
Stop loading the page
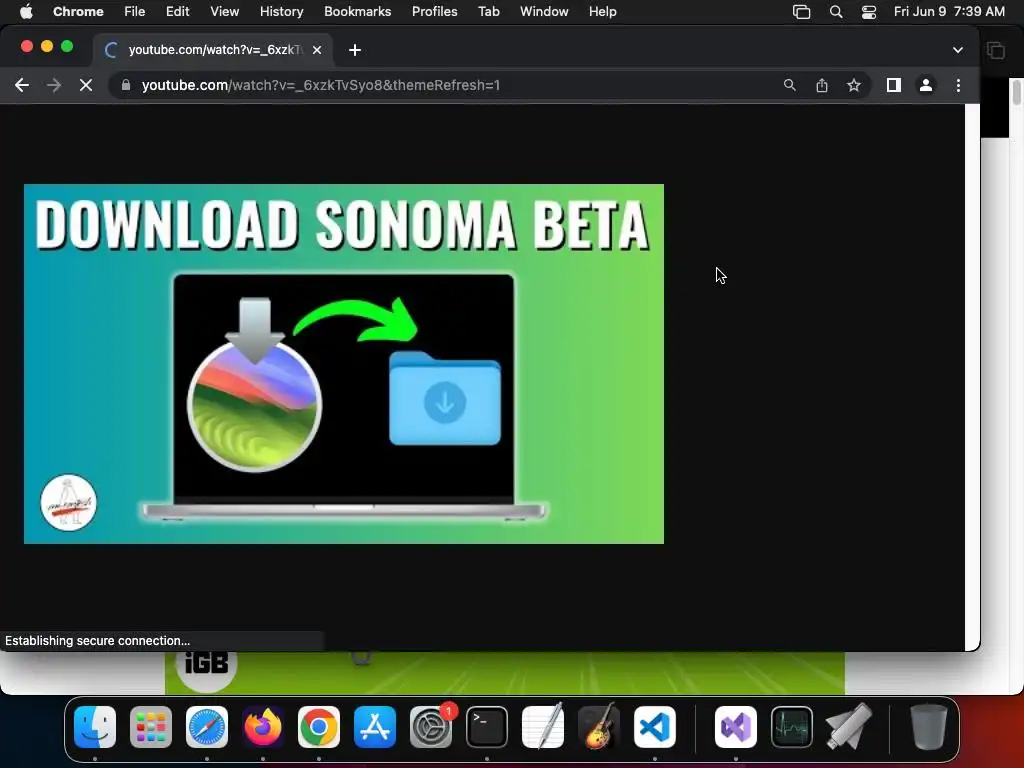(x=86, y=85)
